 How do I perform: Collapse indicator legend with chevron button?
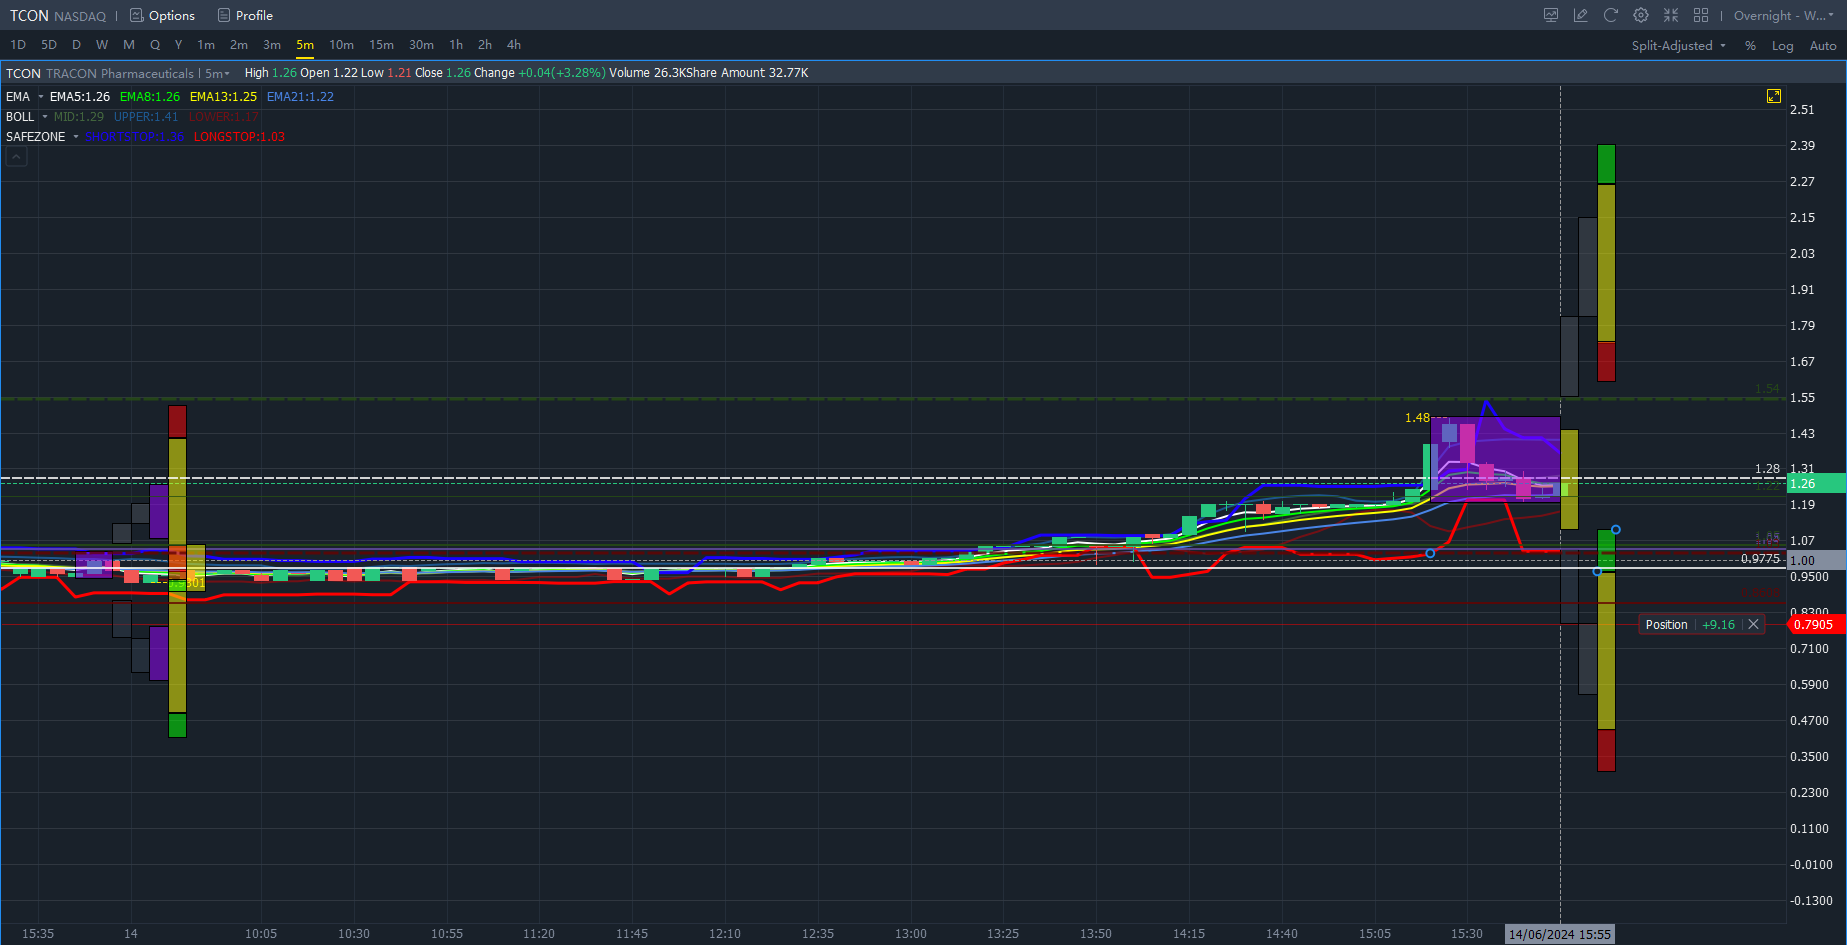[17, 157]
